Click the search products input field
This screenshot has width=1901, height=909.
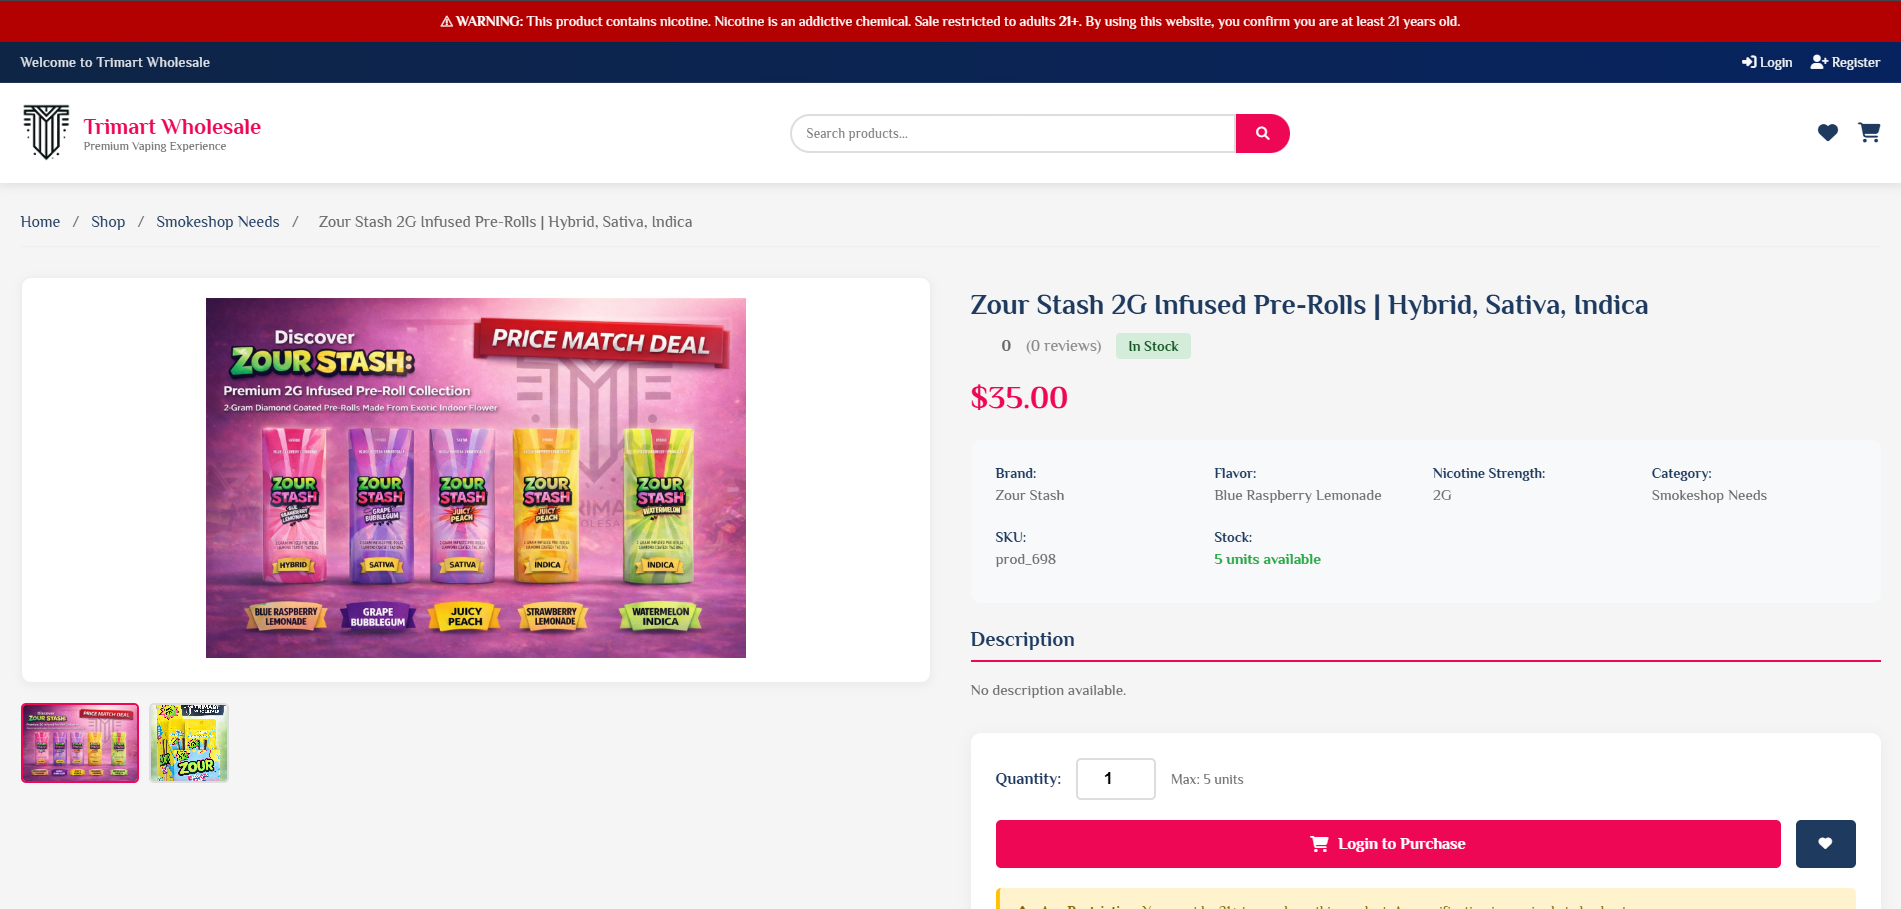[x=1012, y=132]
